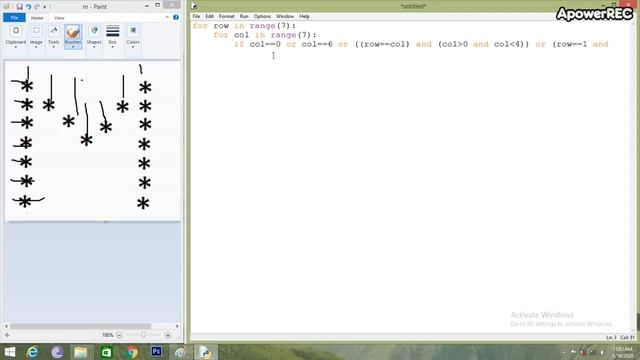Click the Undo arrow in Paint's title bar

click(x=28, y=7)
